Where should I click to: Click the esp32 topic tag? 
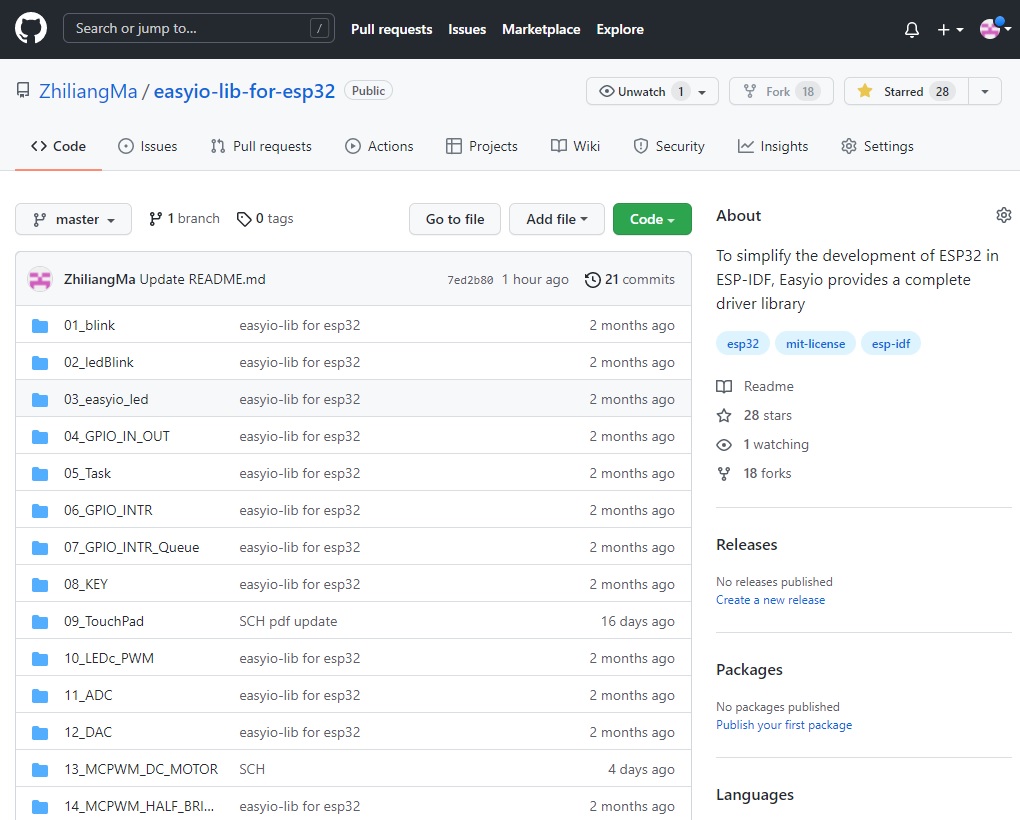[x=743, y=344]
